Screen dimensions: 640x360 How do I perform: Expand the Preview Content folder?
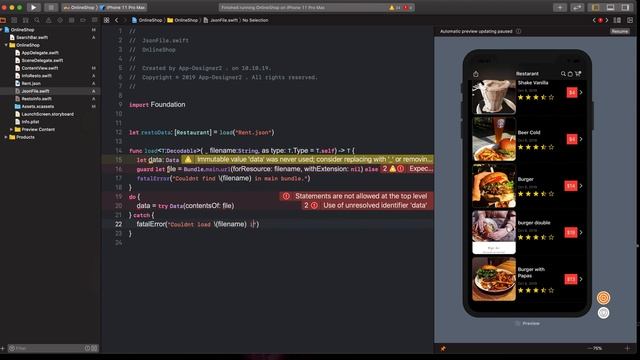11,129
